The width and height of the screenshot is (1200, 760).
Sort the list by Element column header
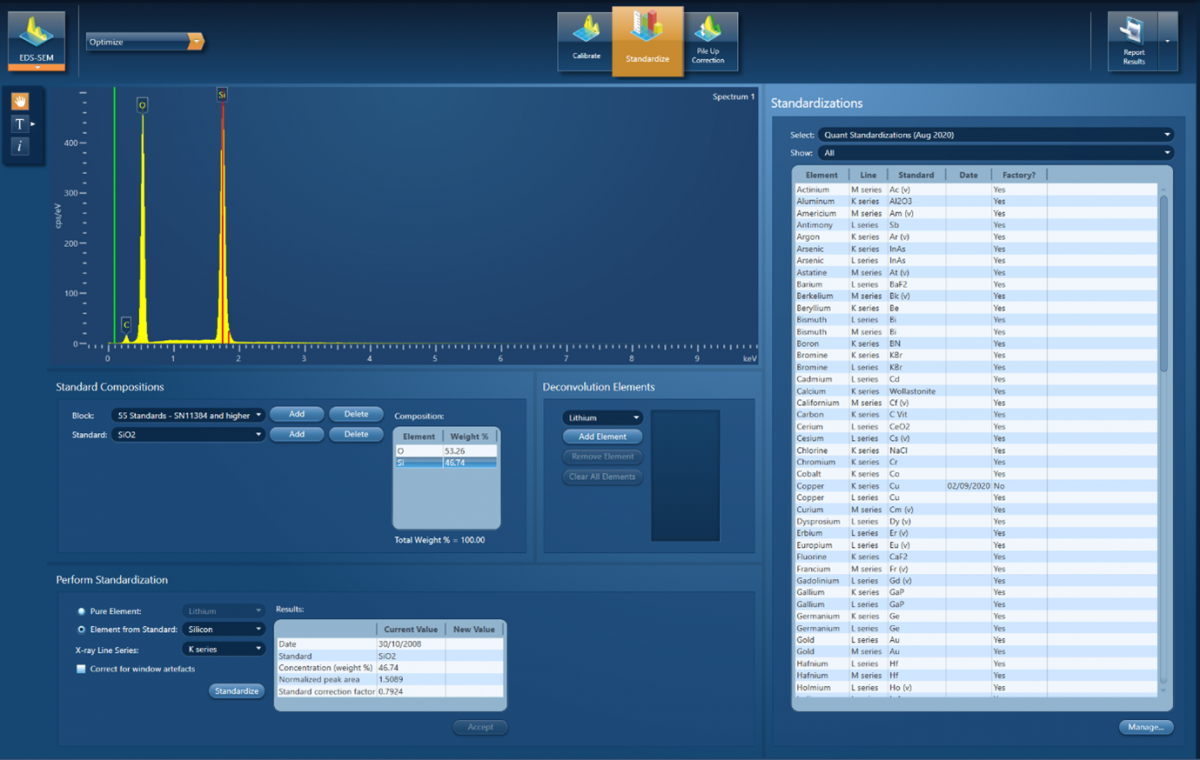[821, 175]
